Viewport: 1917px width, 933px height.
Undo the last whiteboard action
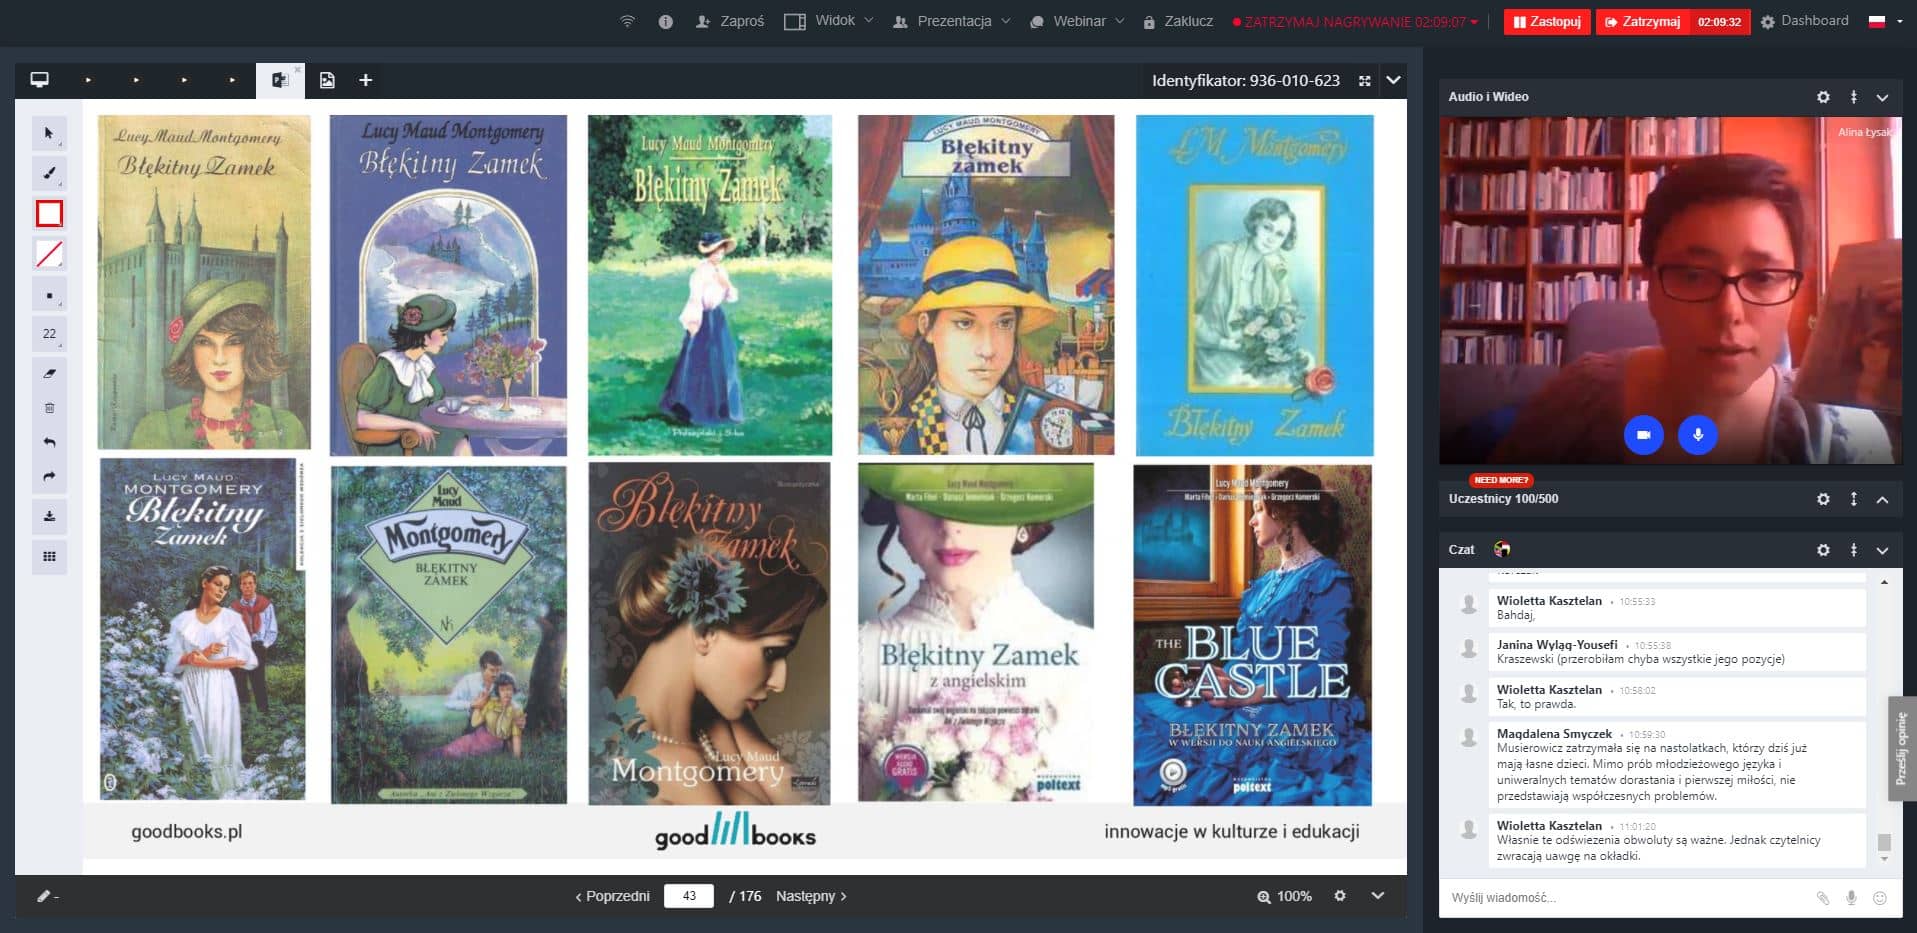(x=49, y=442)
